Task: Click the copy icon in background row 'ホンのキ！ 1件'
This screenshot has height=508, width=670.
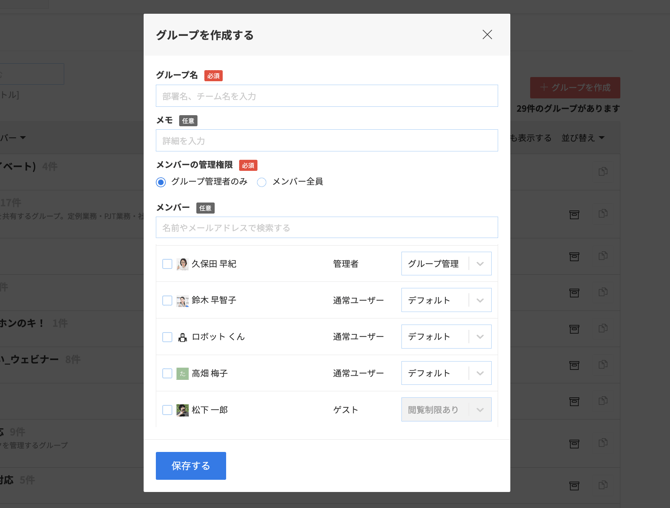Action: tap(603, 328)
